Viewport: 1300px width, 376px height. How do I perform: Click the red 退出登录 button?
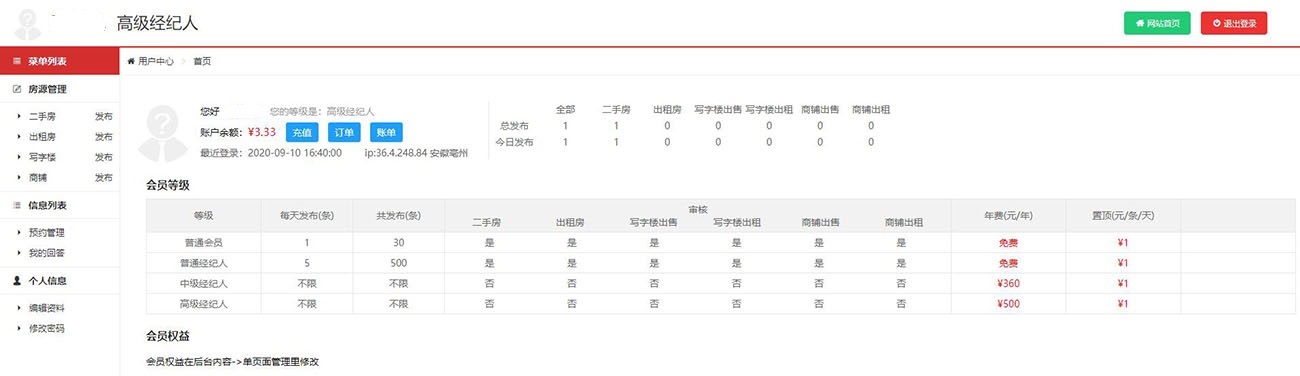coord(1234,23)
